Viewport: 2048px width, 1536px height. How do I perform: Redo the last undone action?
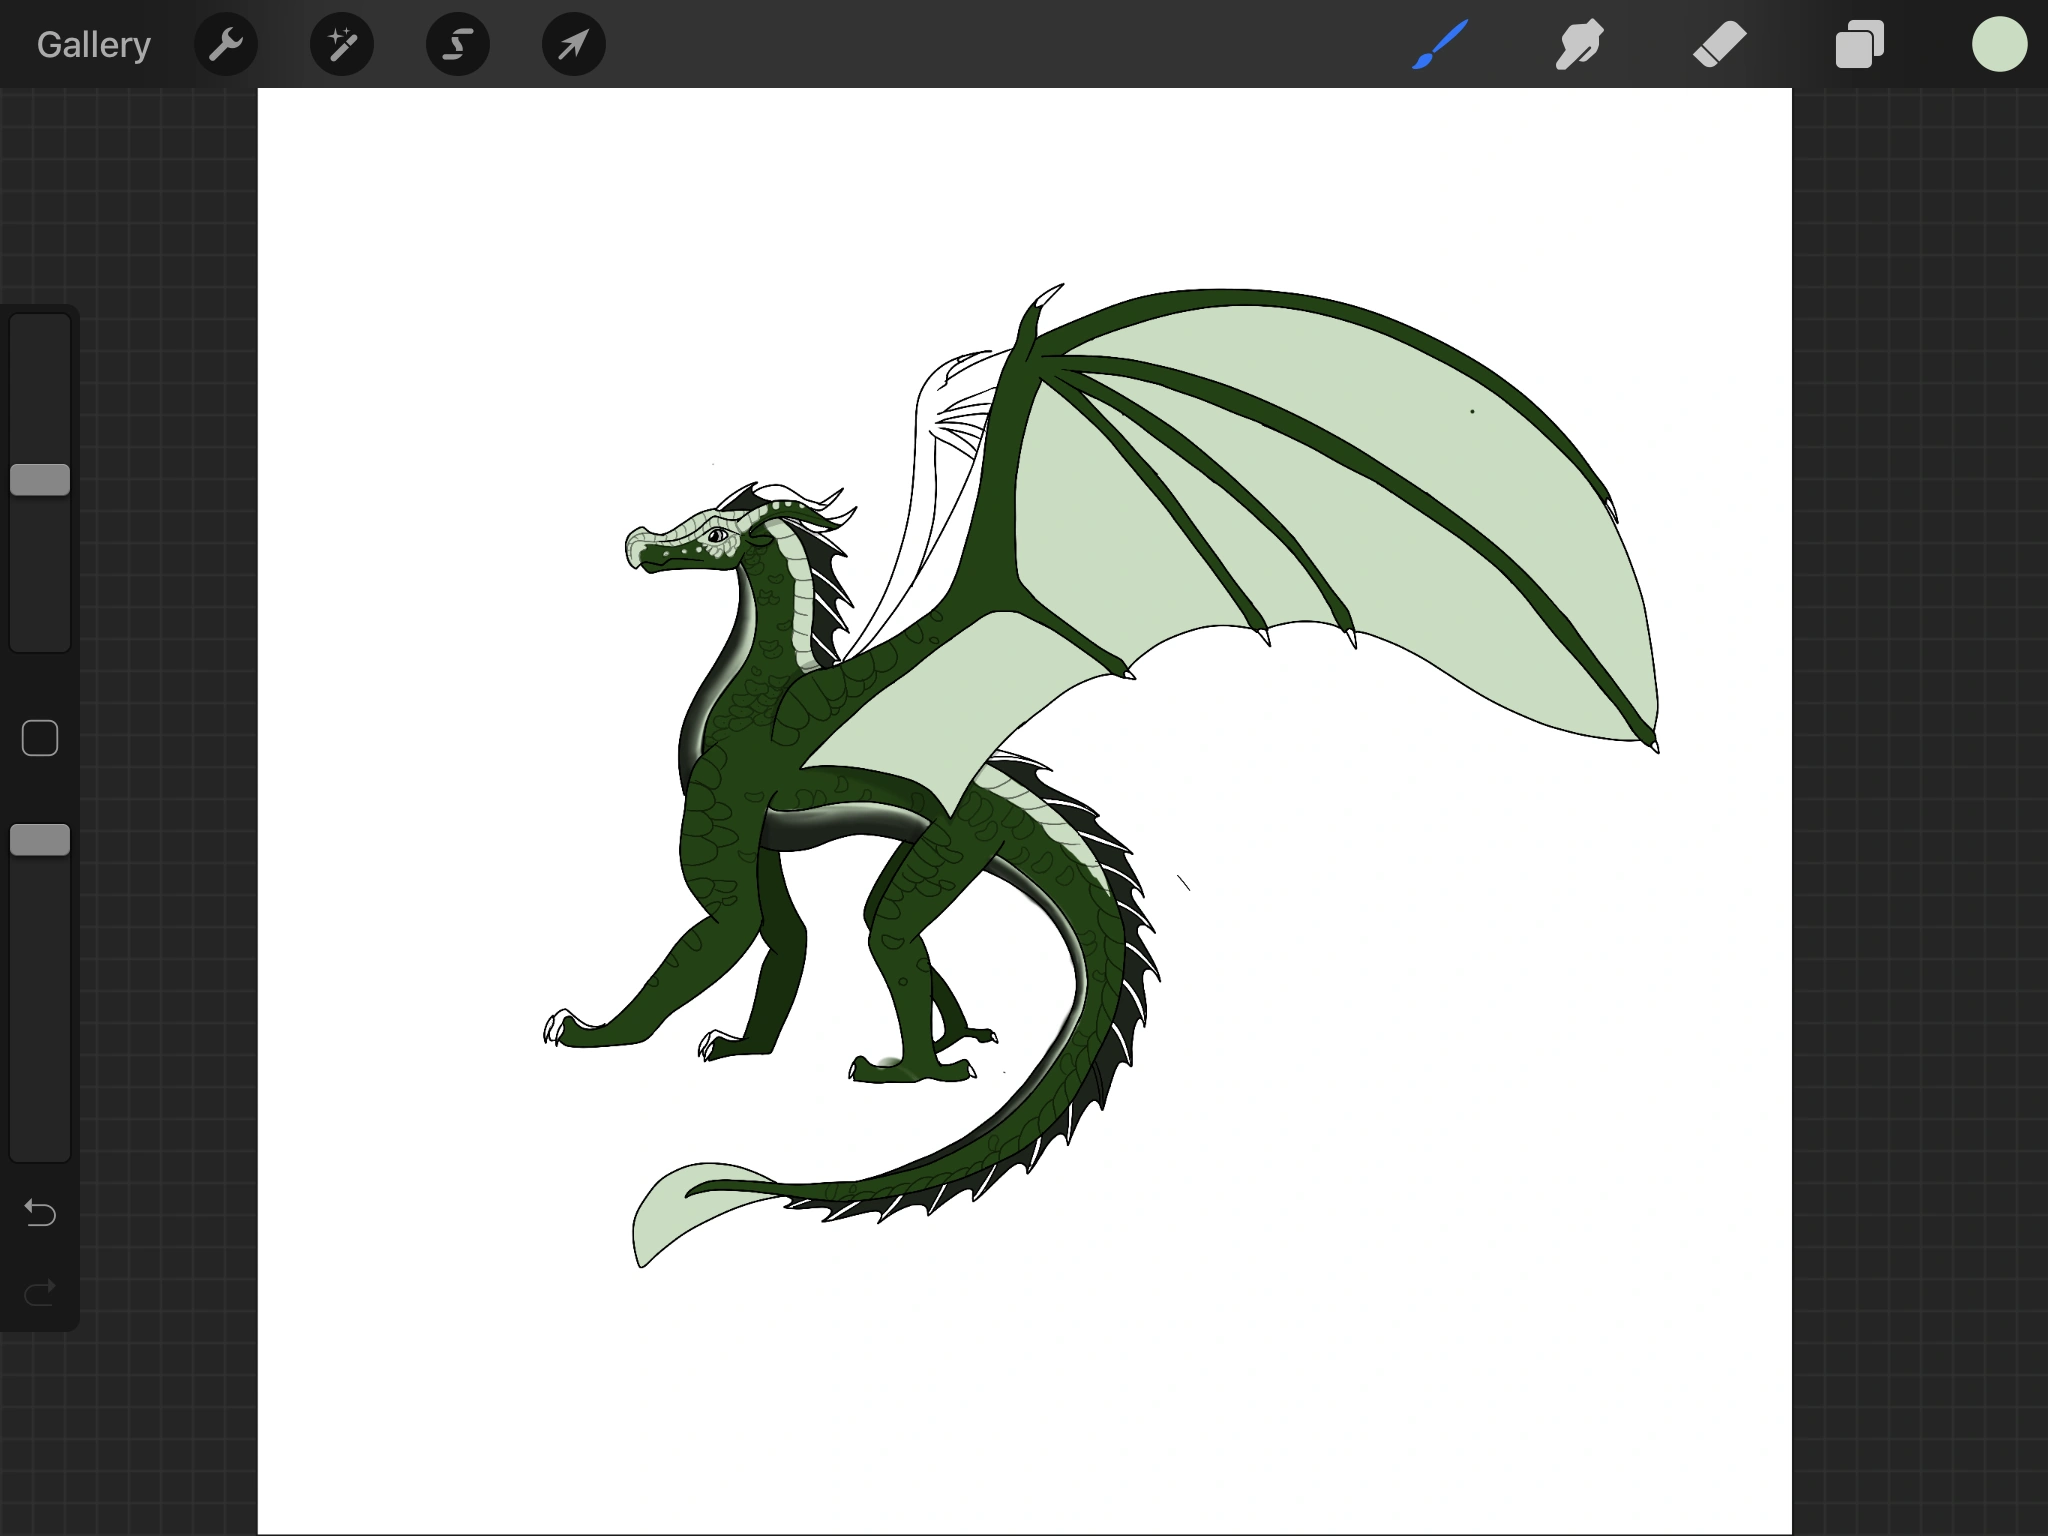click(40, 1294)
